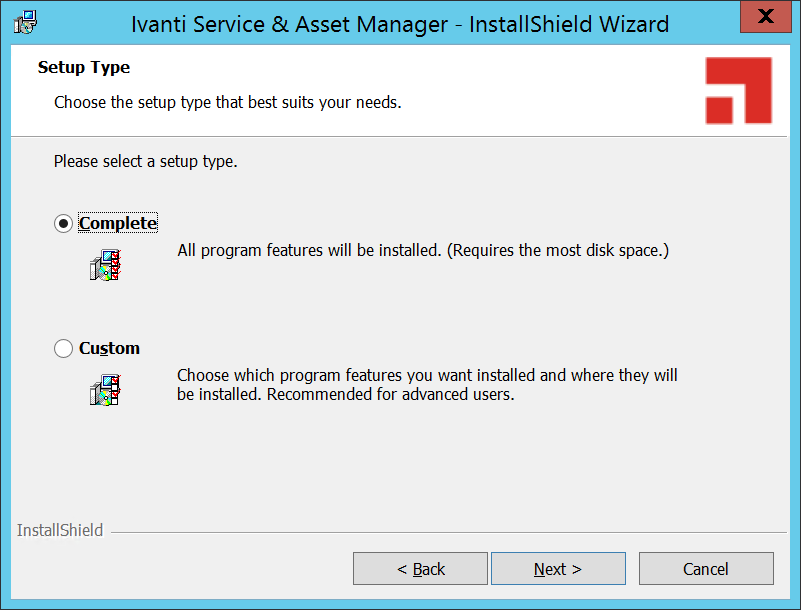Click the bold "Complete" option label
The width and height of the screenshot is (801, 610).
(118, 224)
